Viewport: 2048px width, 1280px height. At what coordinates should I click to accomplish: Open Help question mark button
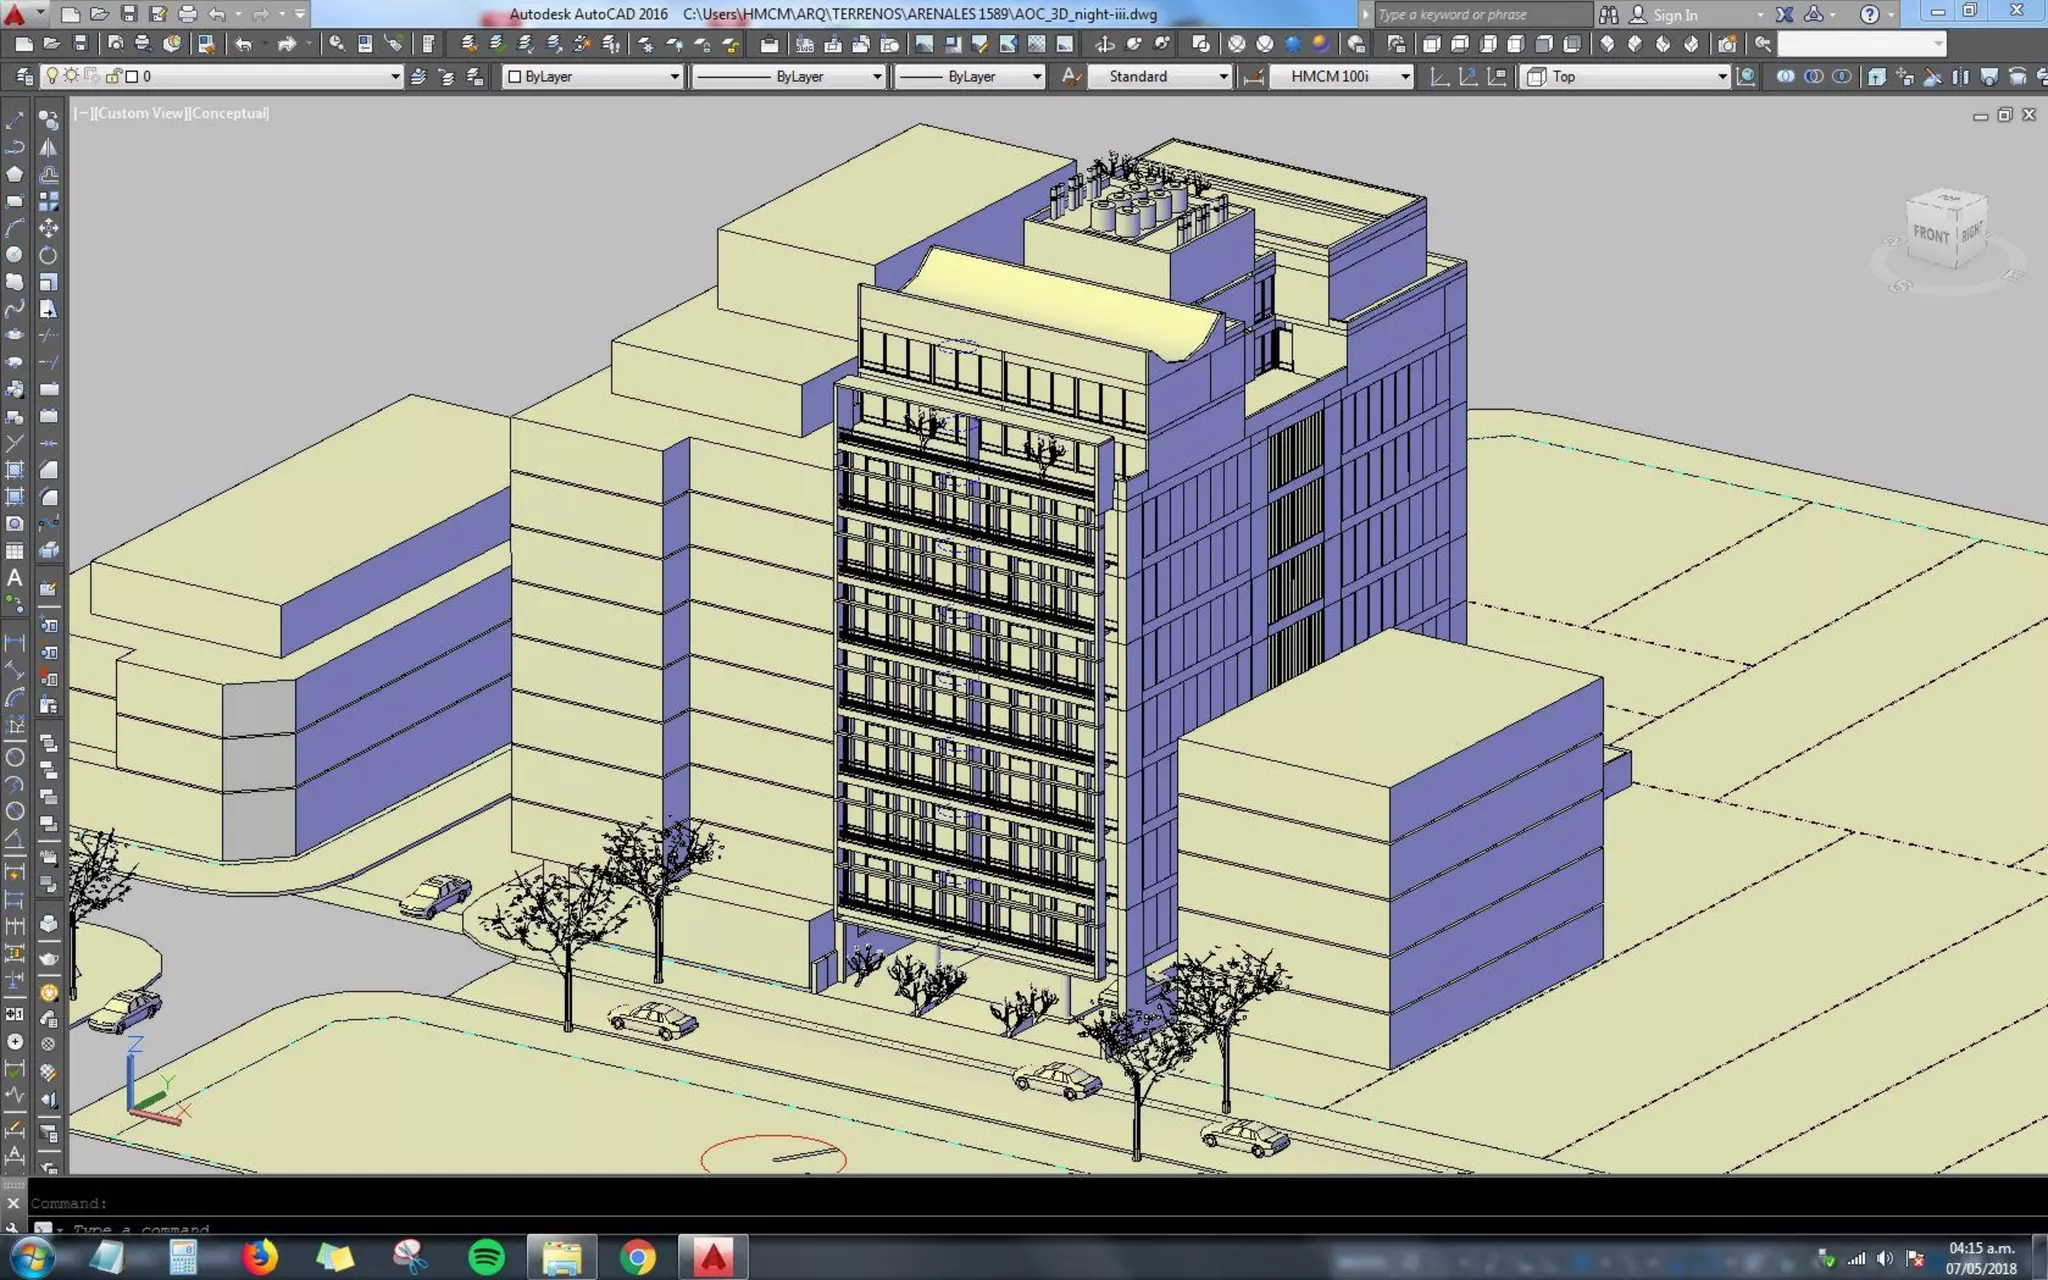click(1868, 14)
